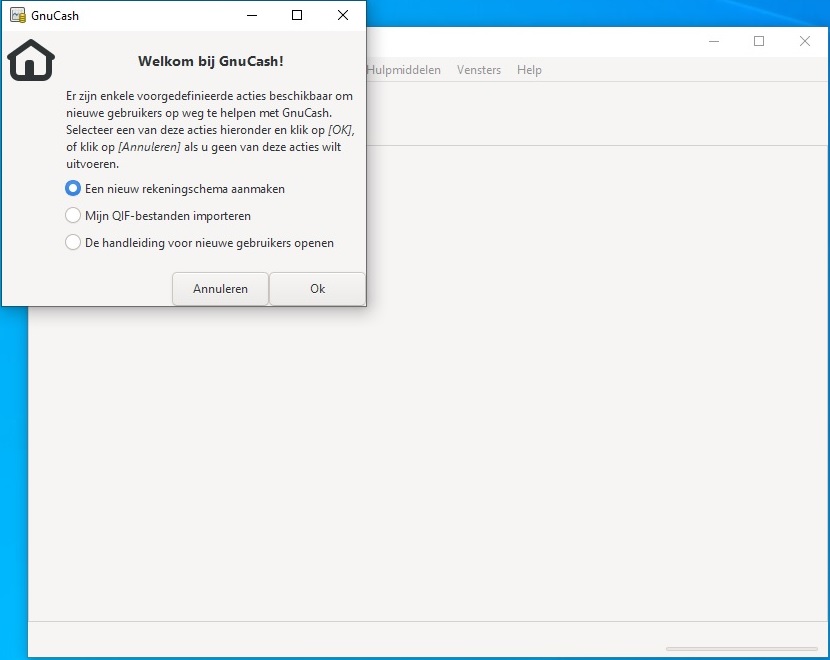Viewport: 830px width, 660px height.
Task: Click the house icon in welcome dialog
Action: click(31, 60)
